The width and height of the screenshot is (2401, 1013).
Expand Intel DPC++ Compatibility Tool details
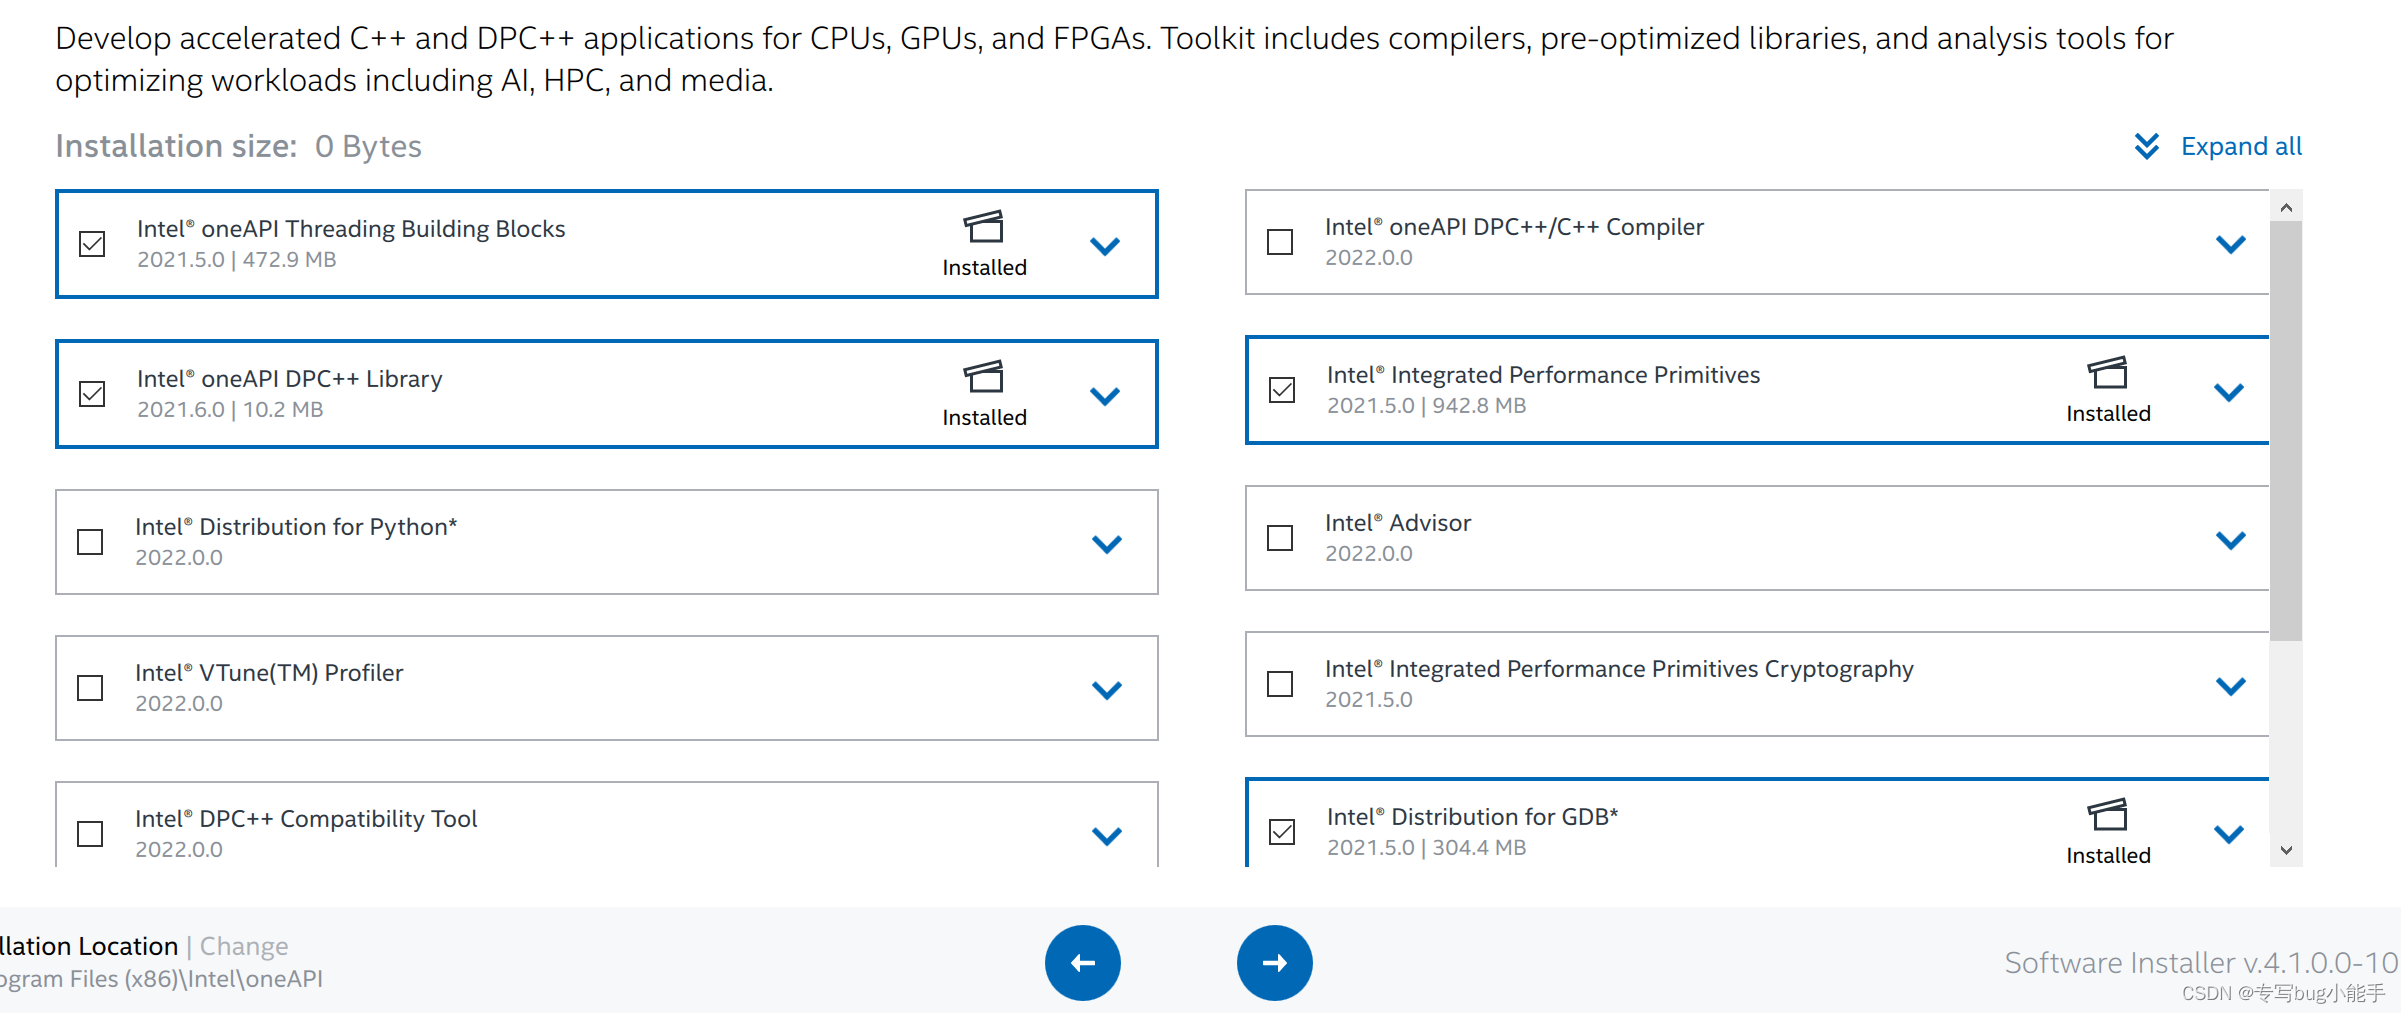pyautogui.click(x=1106, y=836)
